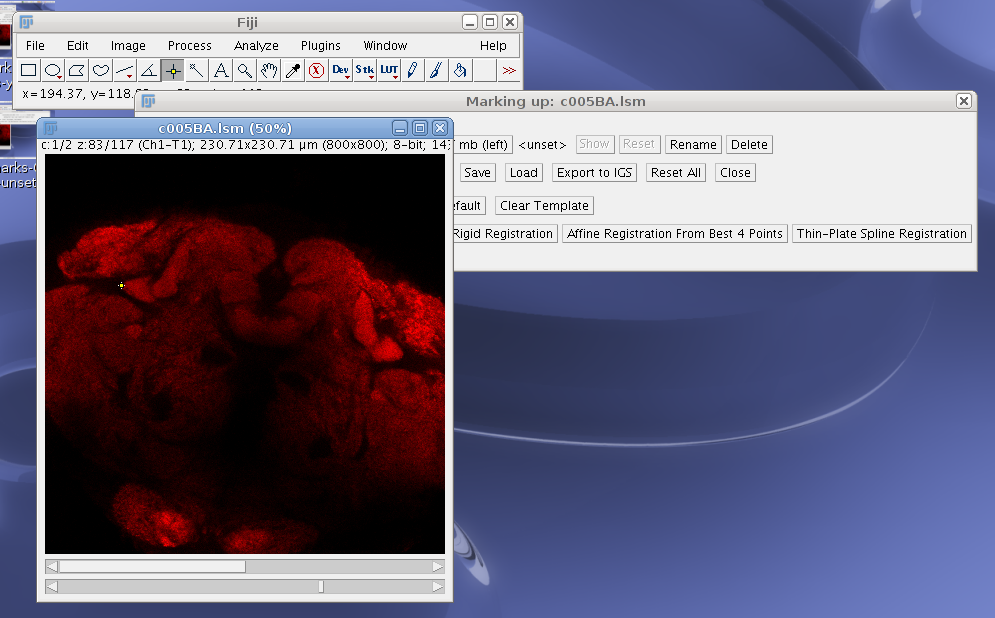This screenshot has height=618, width=995.
Task: Click the Delete button
Action: [x=749, y=145]
